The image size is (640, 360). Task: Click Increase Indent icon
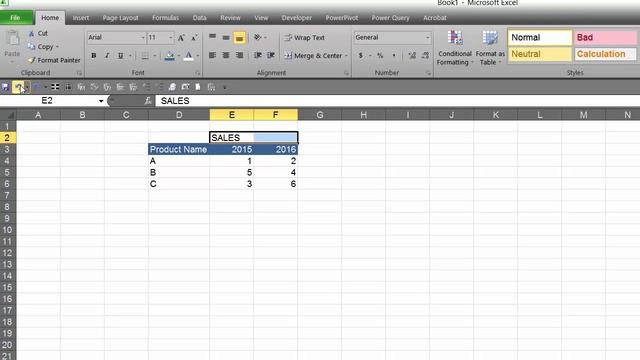(x=271, y=55)
